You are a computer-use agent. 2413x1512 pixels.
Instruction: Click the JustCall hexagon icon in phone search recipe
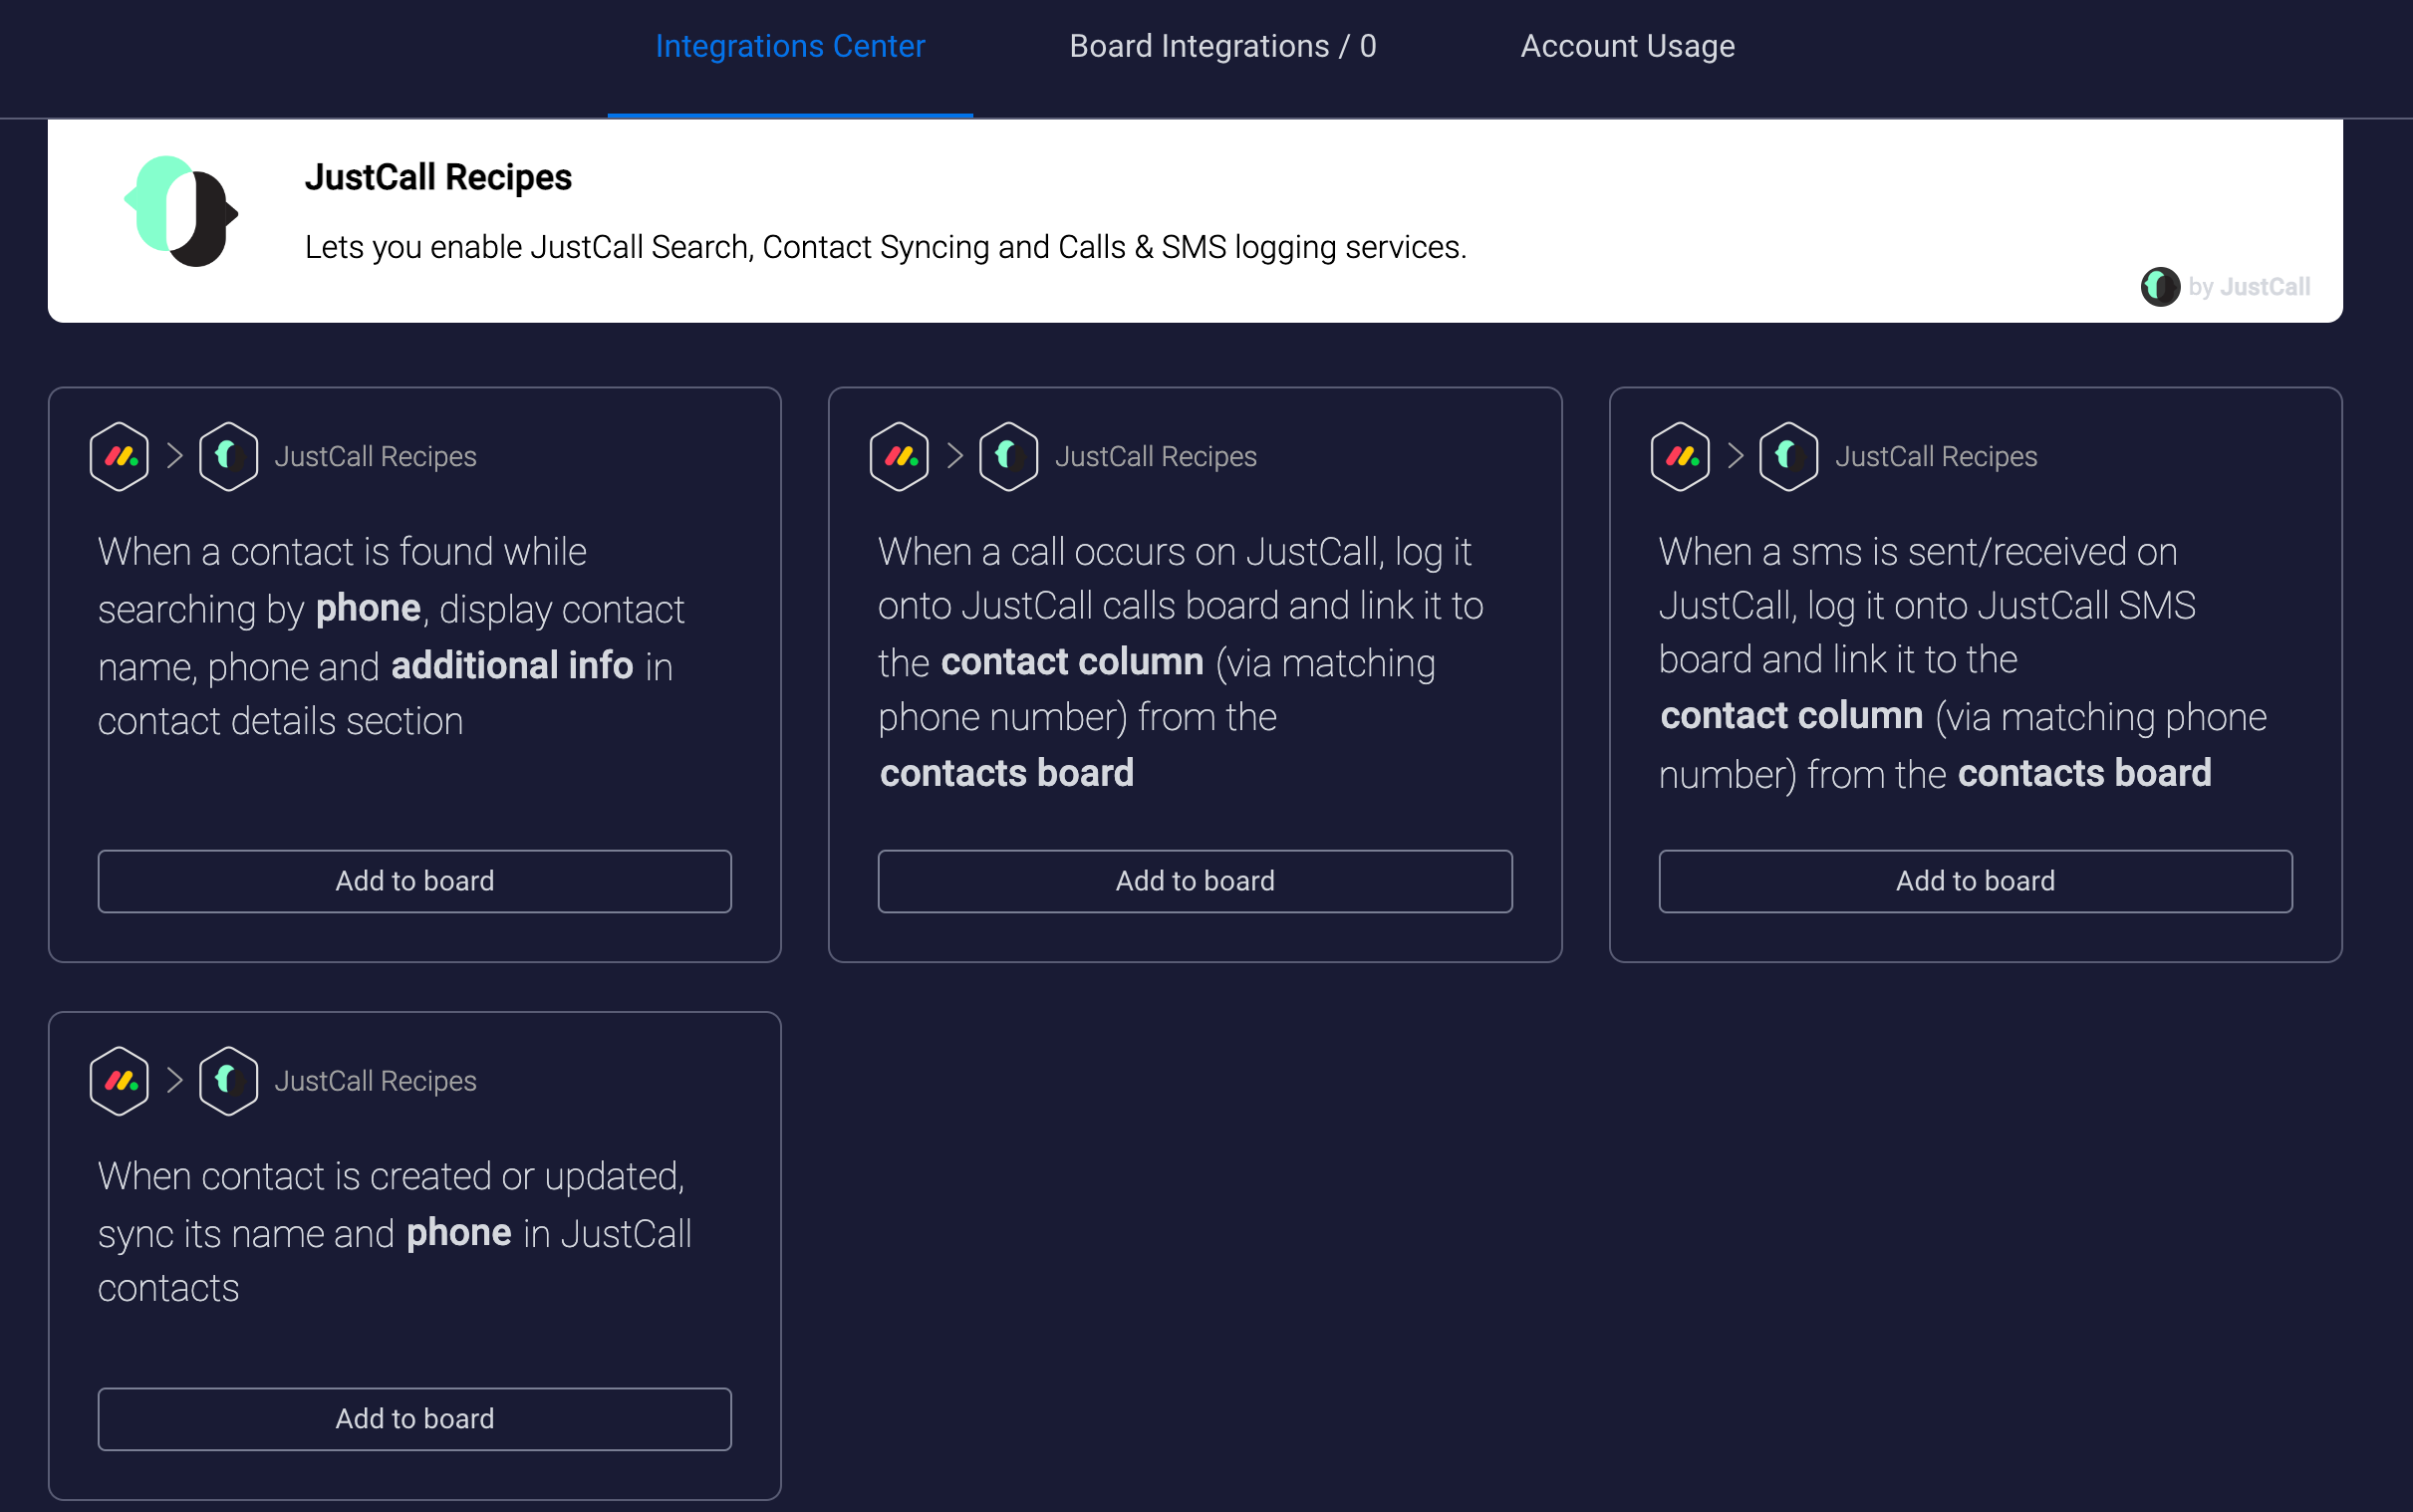[x=228, y=457]
